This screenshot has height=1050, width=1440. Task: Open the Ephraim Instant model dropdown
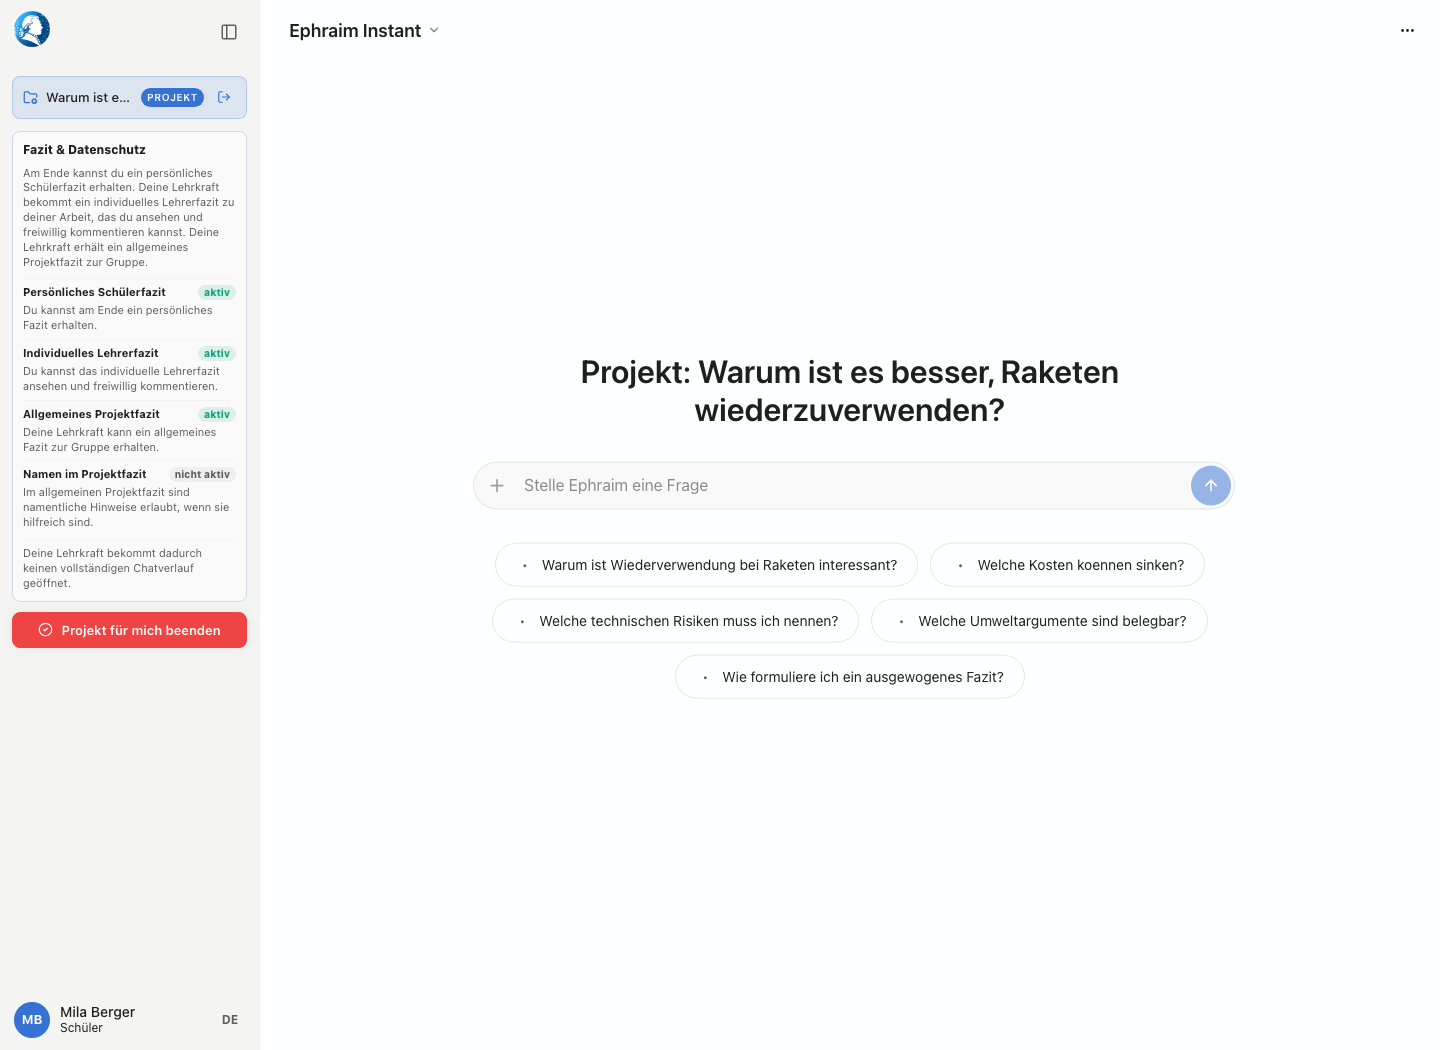[364, 31]
